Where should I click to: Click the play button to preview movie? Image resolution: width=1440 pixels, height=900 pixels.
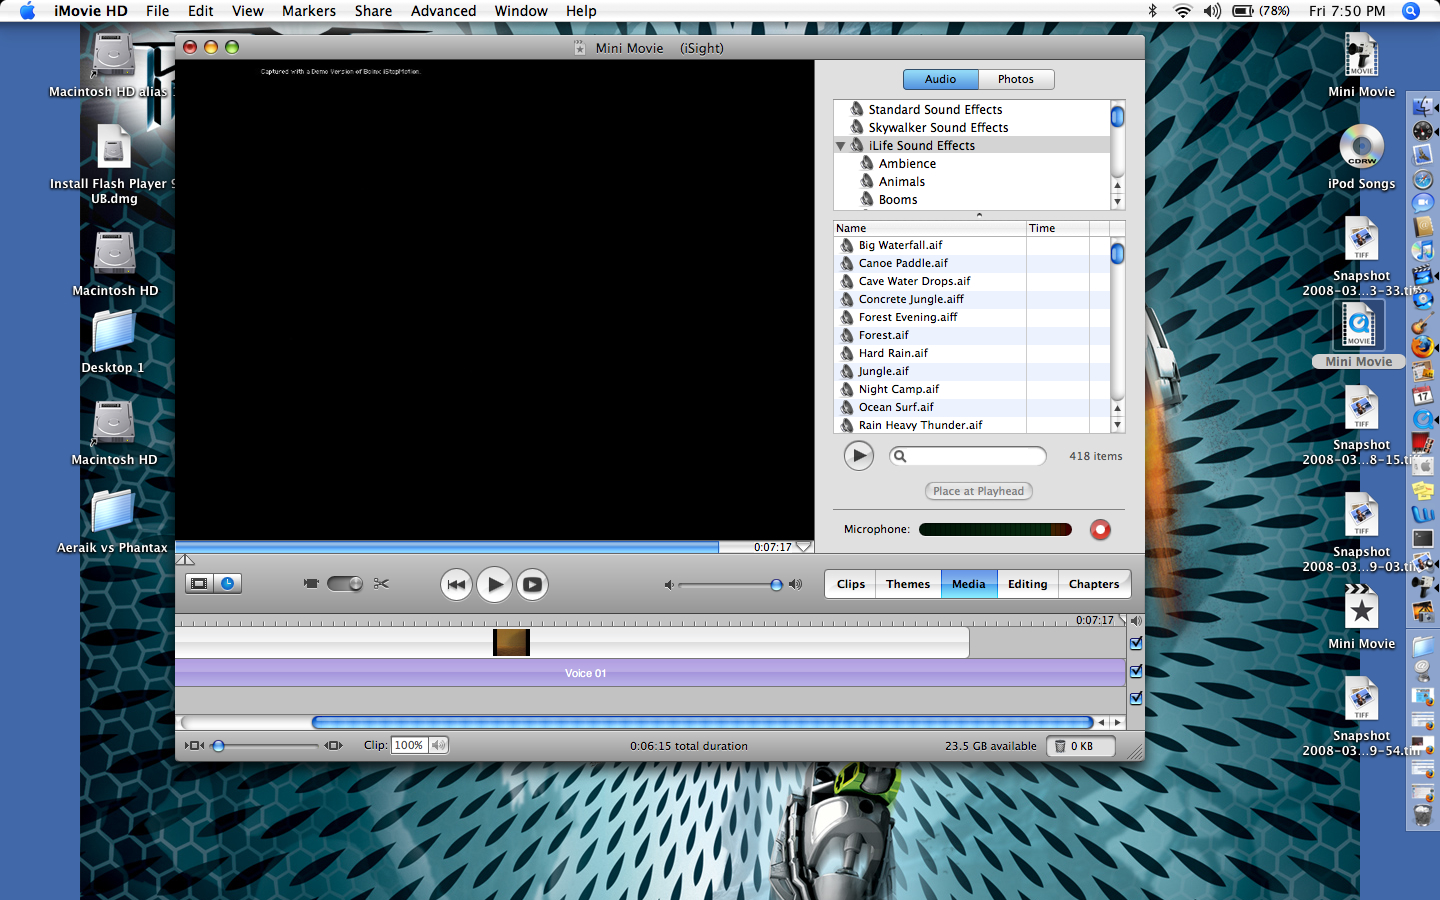[494, 584]
